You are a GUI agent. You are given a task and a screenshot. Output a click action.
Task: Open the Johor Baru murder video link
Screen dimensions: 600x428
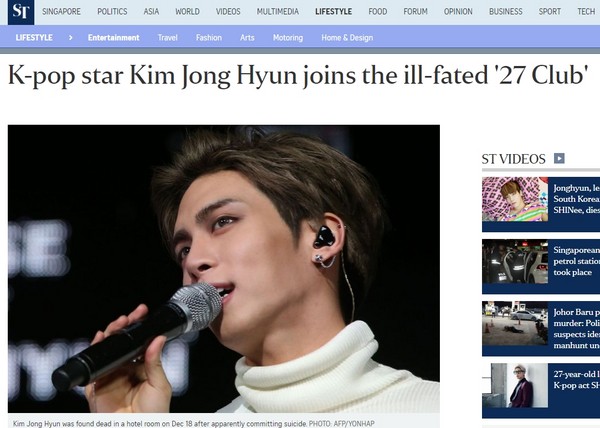click(x=576, y=329)
